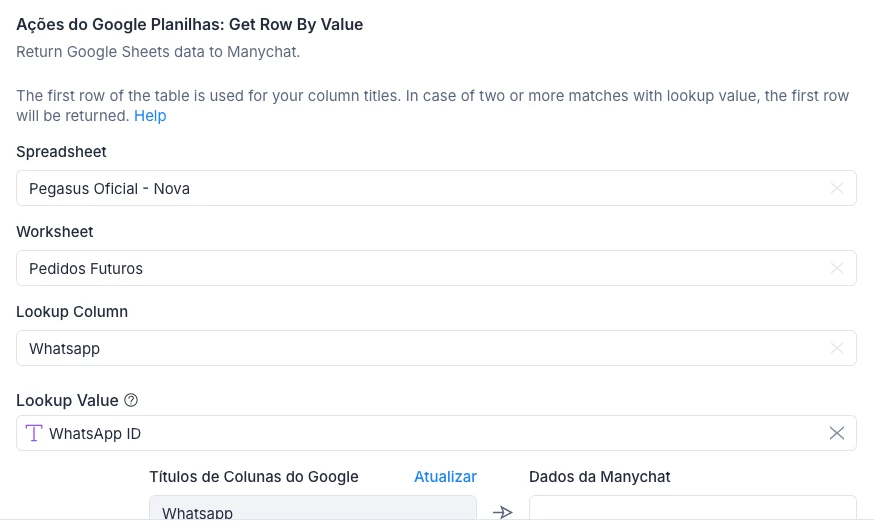Click the empty Dados da Manychat field
Image resolution: width=874 pixels, height=529 pixels.
(x=692, y=510)
